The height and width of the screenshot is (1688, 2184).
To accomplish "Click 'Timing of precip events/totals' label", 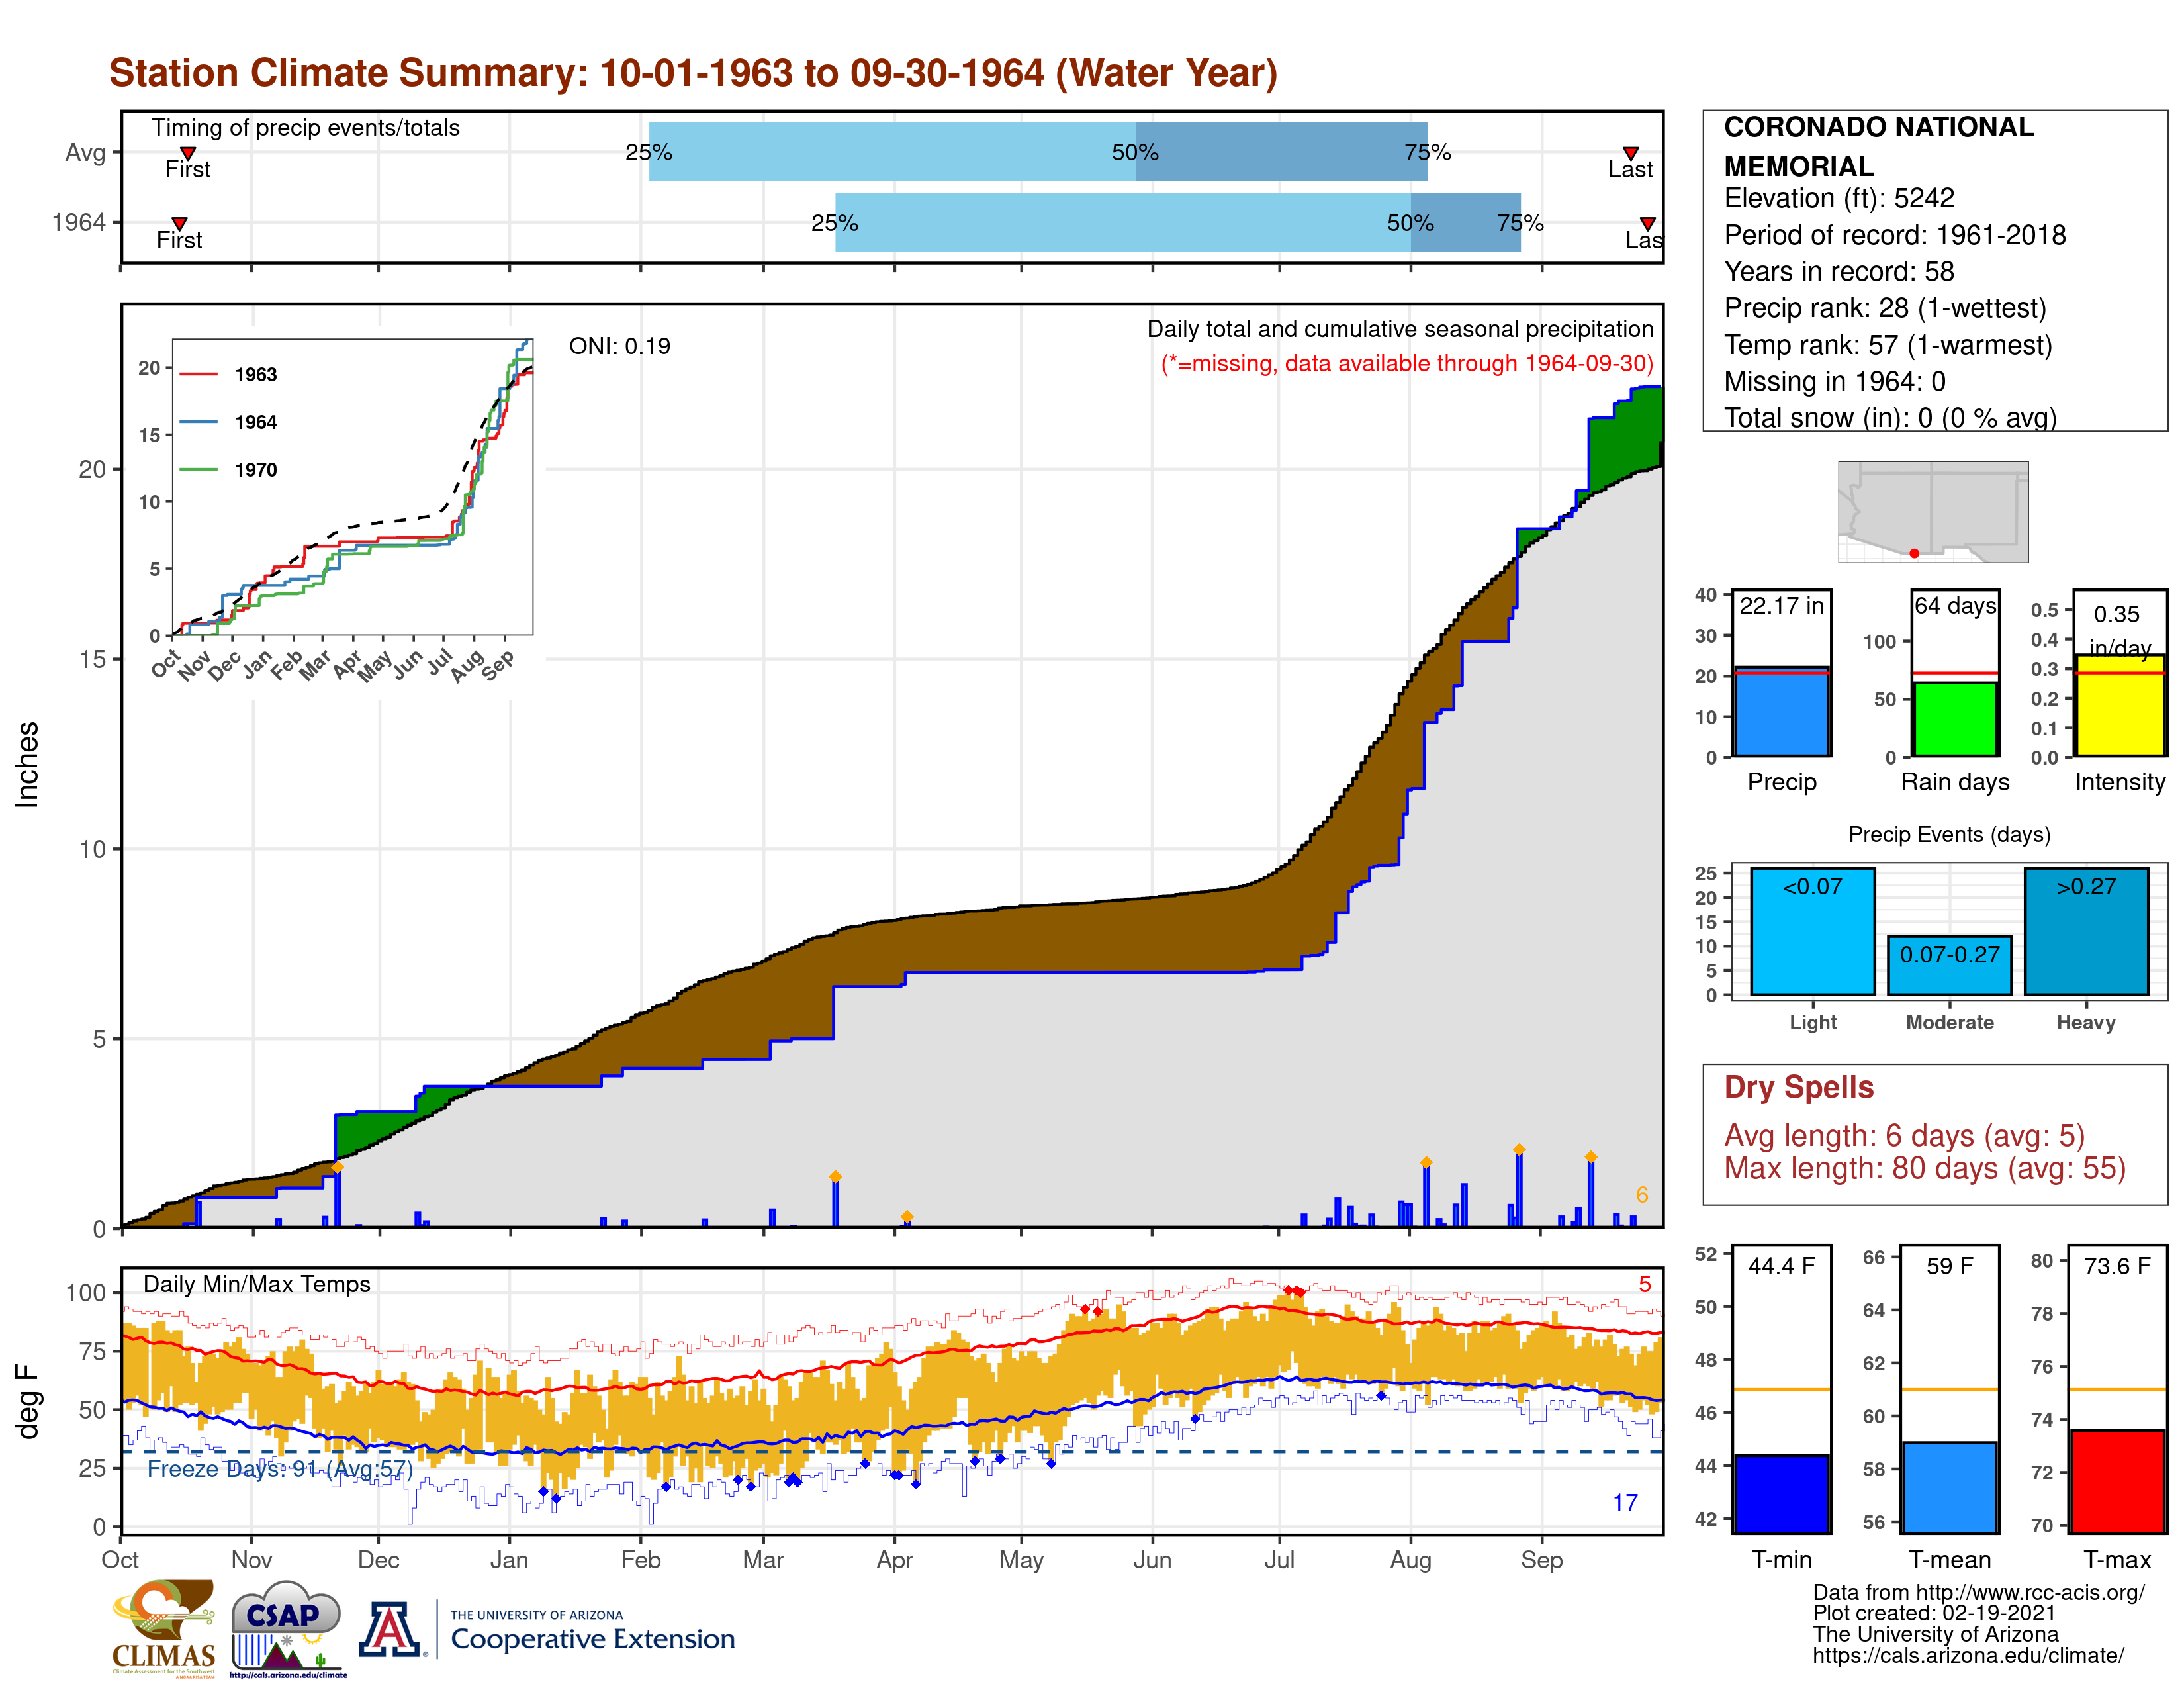I will (x=305, y=128).
